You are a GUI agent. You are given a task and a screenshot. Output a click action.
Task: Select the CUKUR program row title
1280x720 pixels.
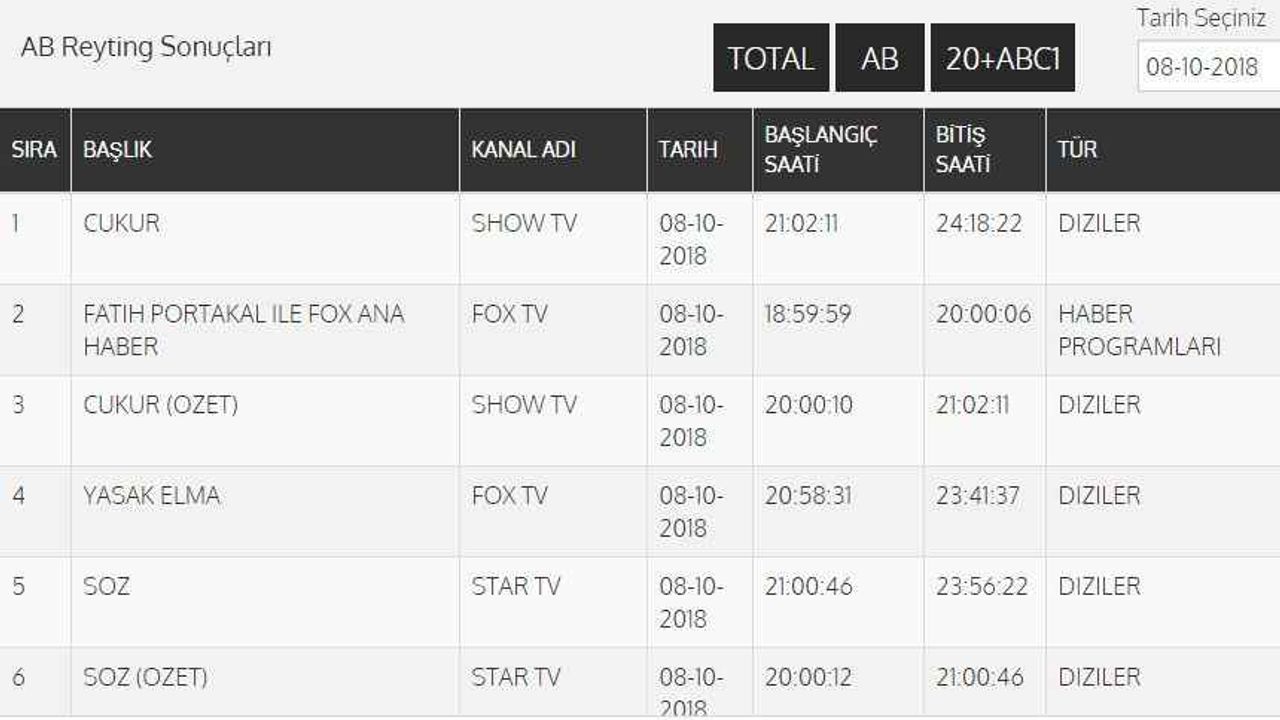coord(121,223)
